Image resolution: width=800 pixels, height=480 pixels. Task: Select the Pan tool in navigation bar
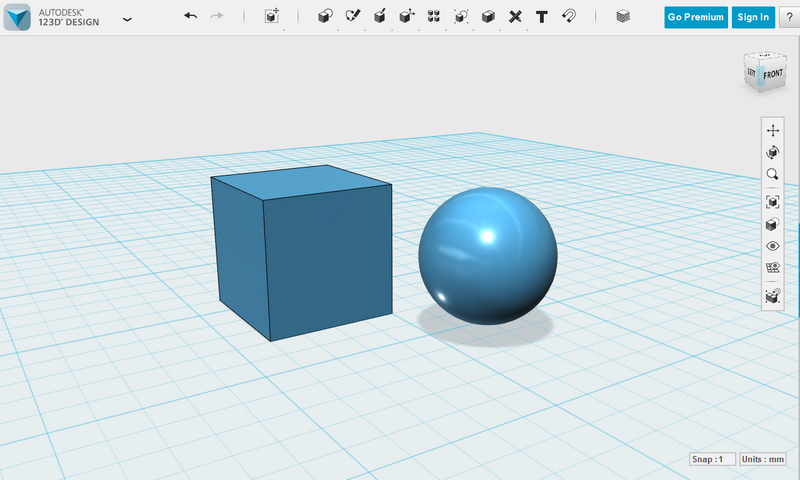tap(772, 131)
